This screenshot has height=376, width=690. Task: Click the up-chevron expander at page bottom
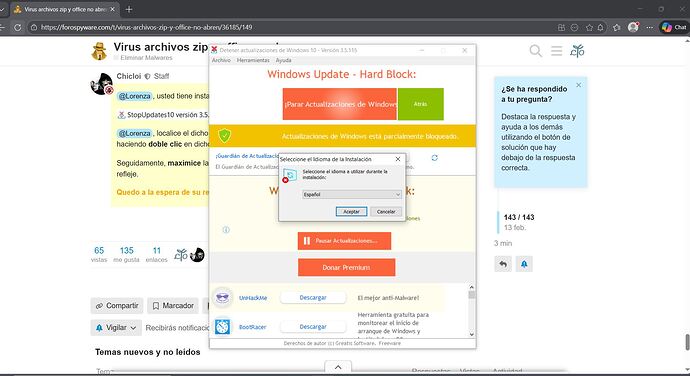pos(338,367)
